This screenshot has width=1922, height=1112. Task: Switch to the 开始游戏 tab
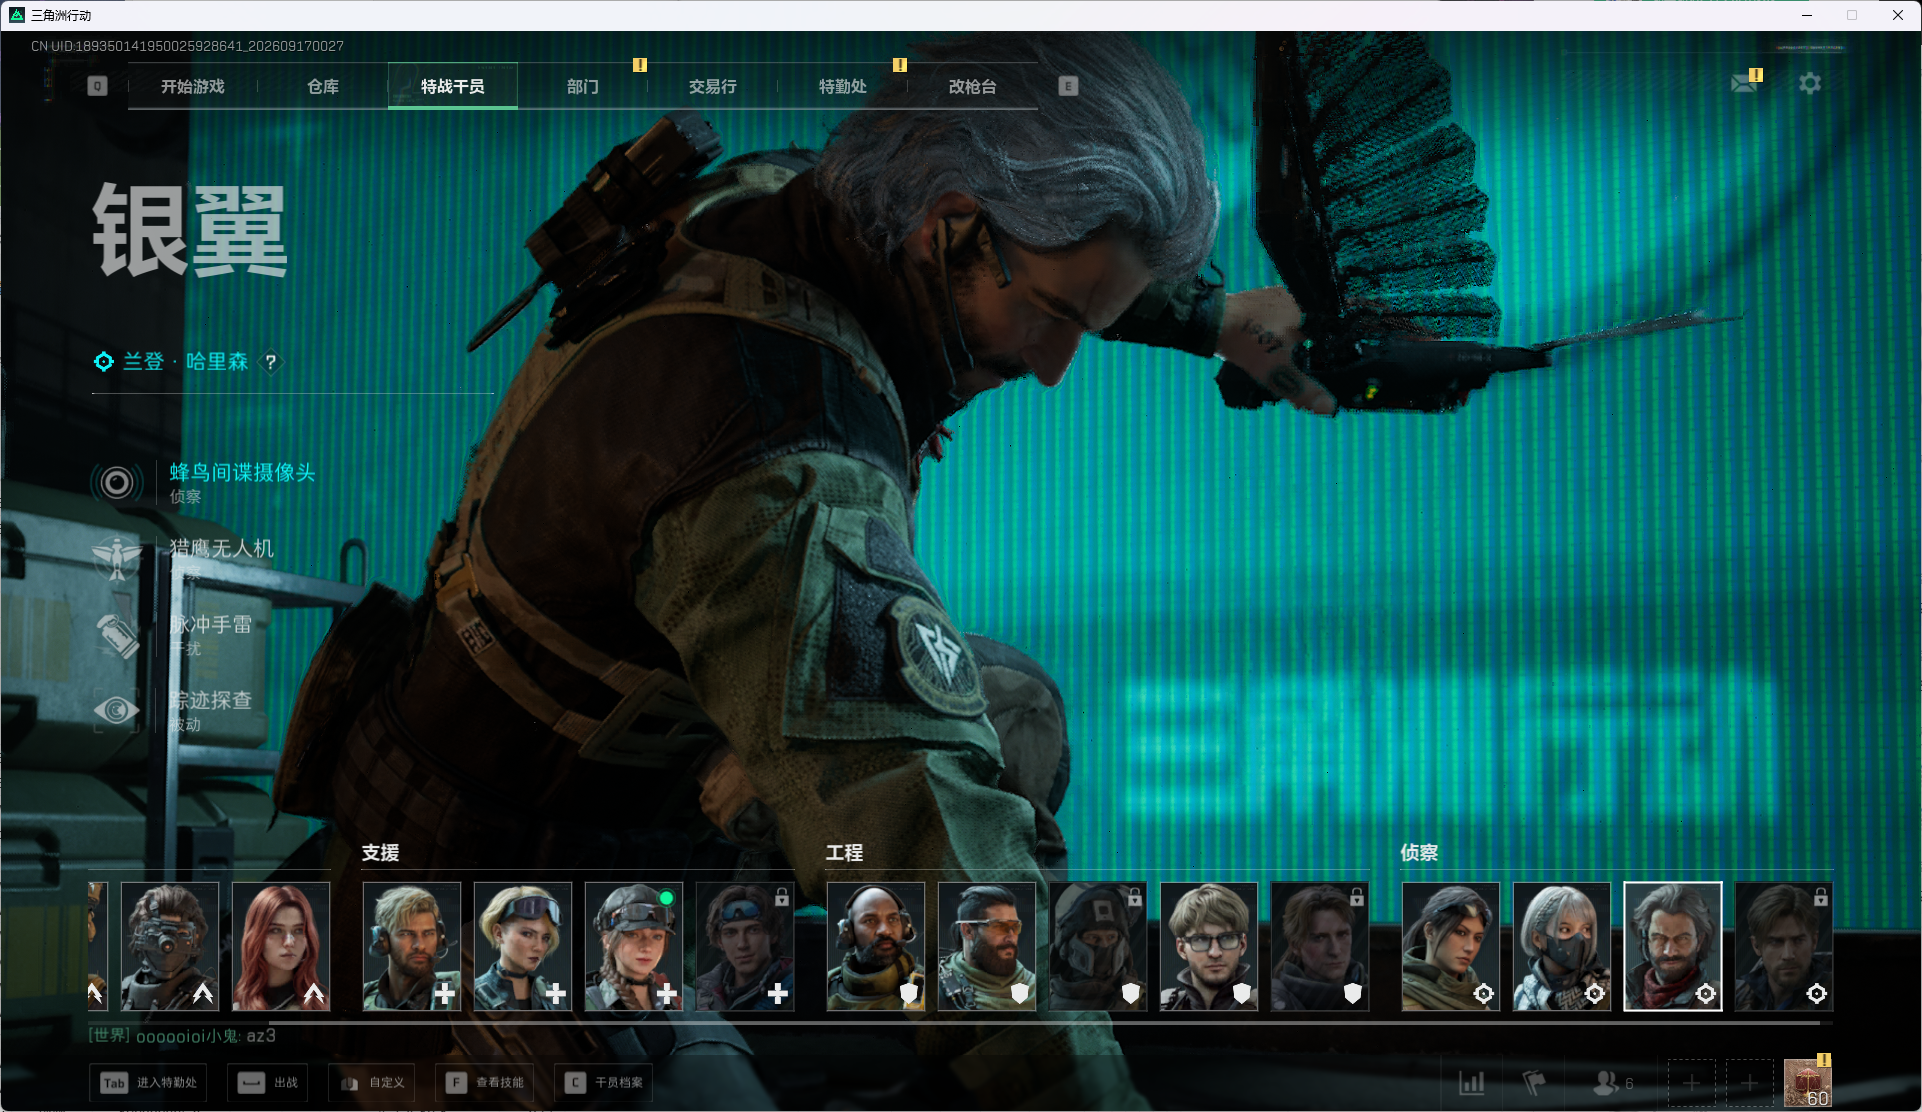(193, 87)
